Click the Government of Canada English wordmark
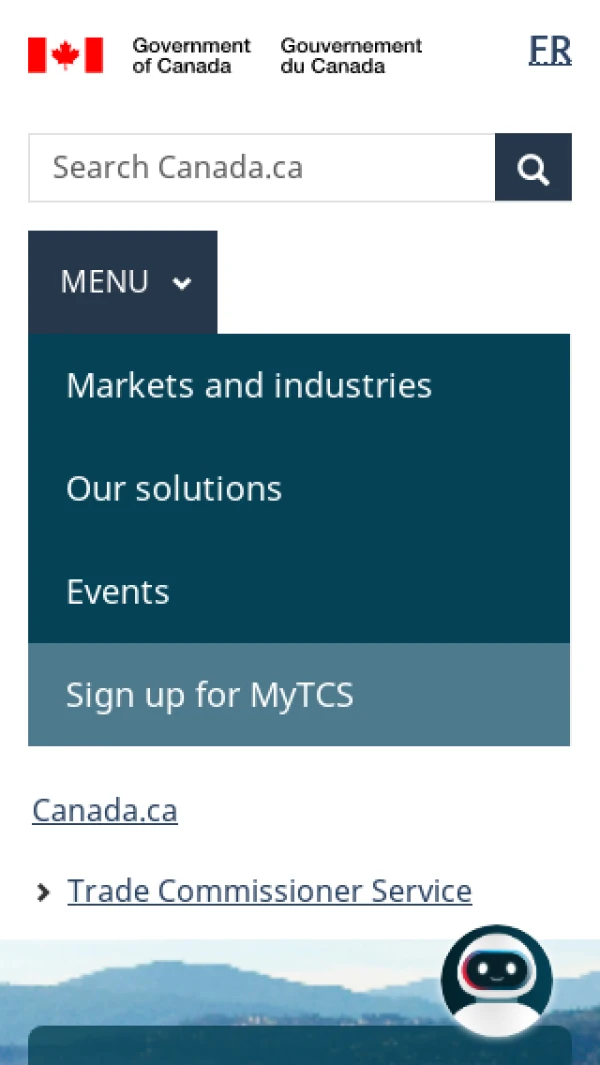The height and width of the screenshot is (1065, 600). 191,55
